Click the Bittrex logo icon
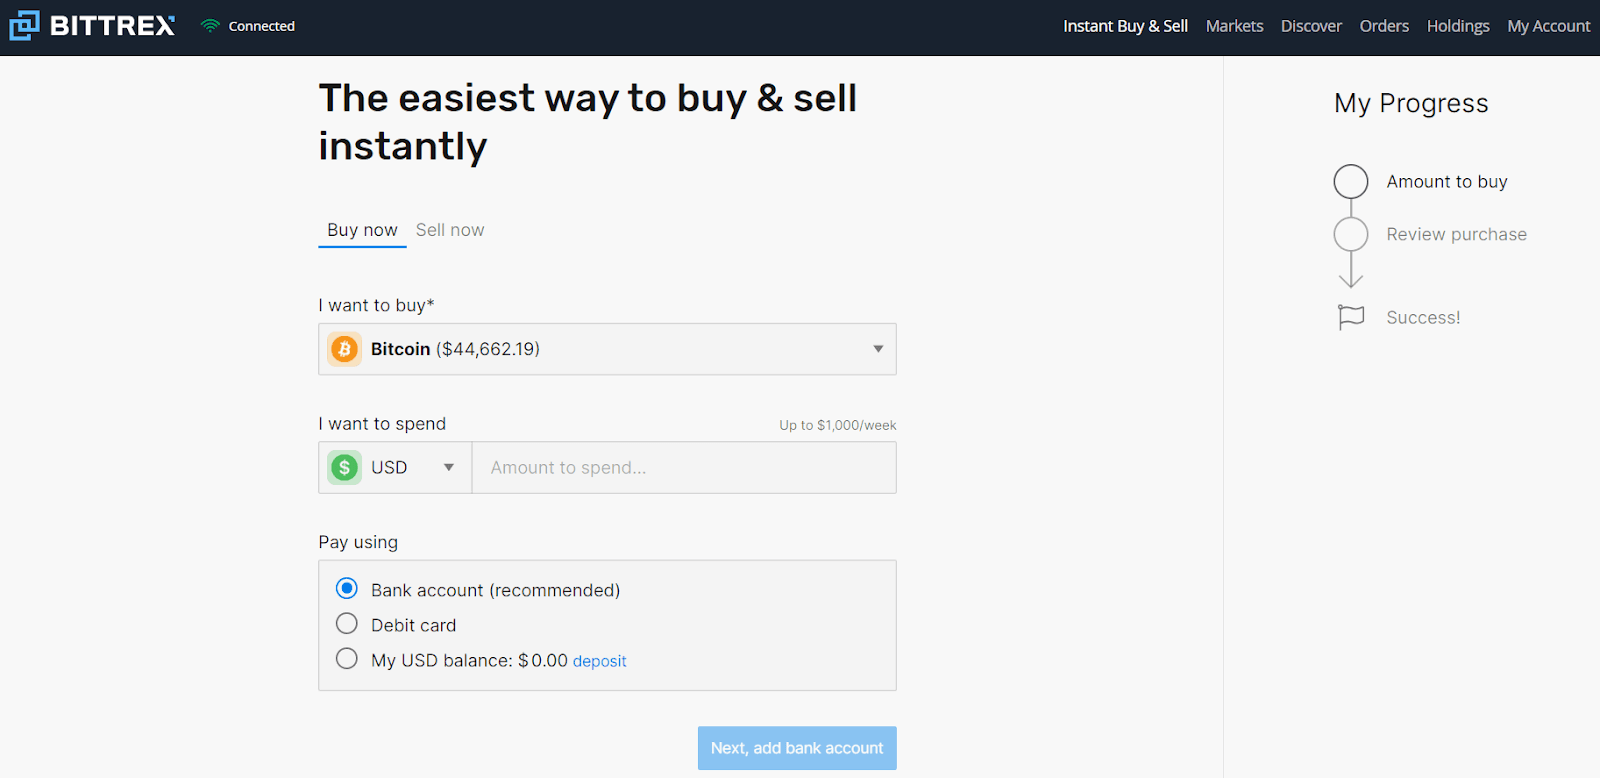The width and height of the screenshot is (1600, 778). (x=24, y=25)
